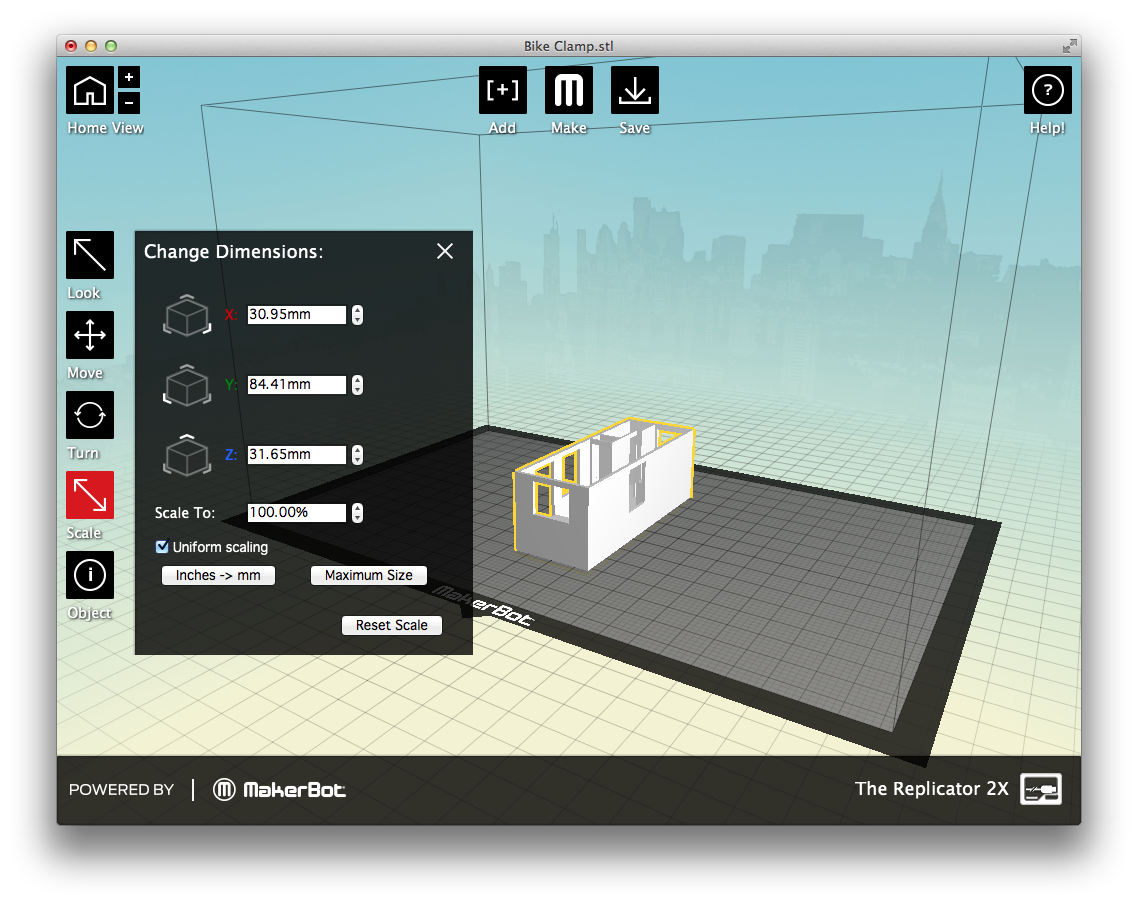The height and width of the screenshot is (904, 1138).
Task: Select the Move tool
Action: [89, 335]
